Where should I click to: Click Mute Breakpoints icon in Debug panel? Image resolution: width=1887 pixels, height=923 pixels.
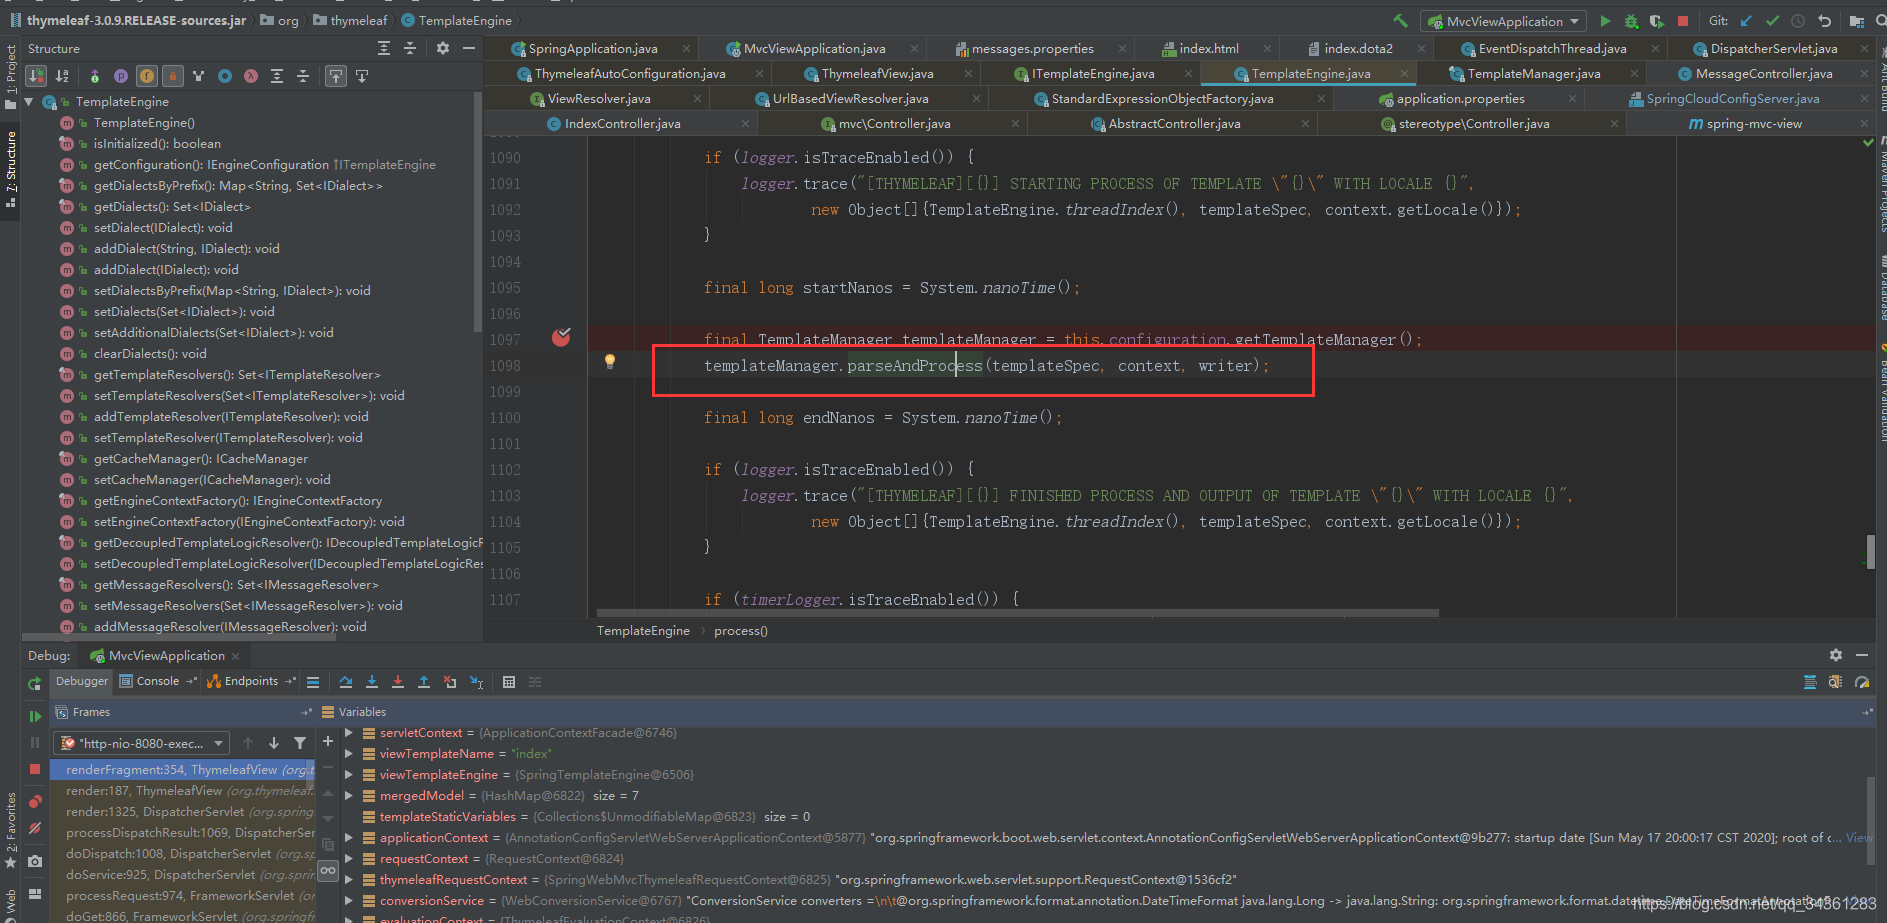35,828
